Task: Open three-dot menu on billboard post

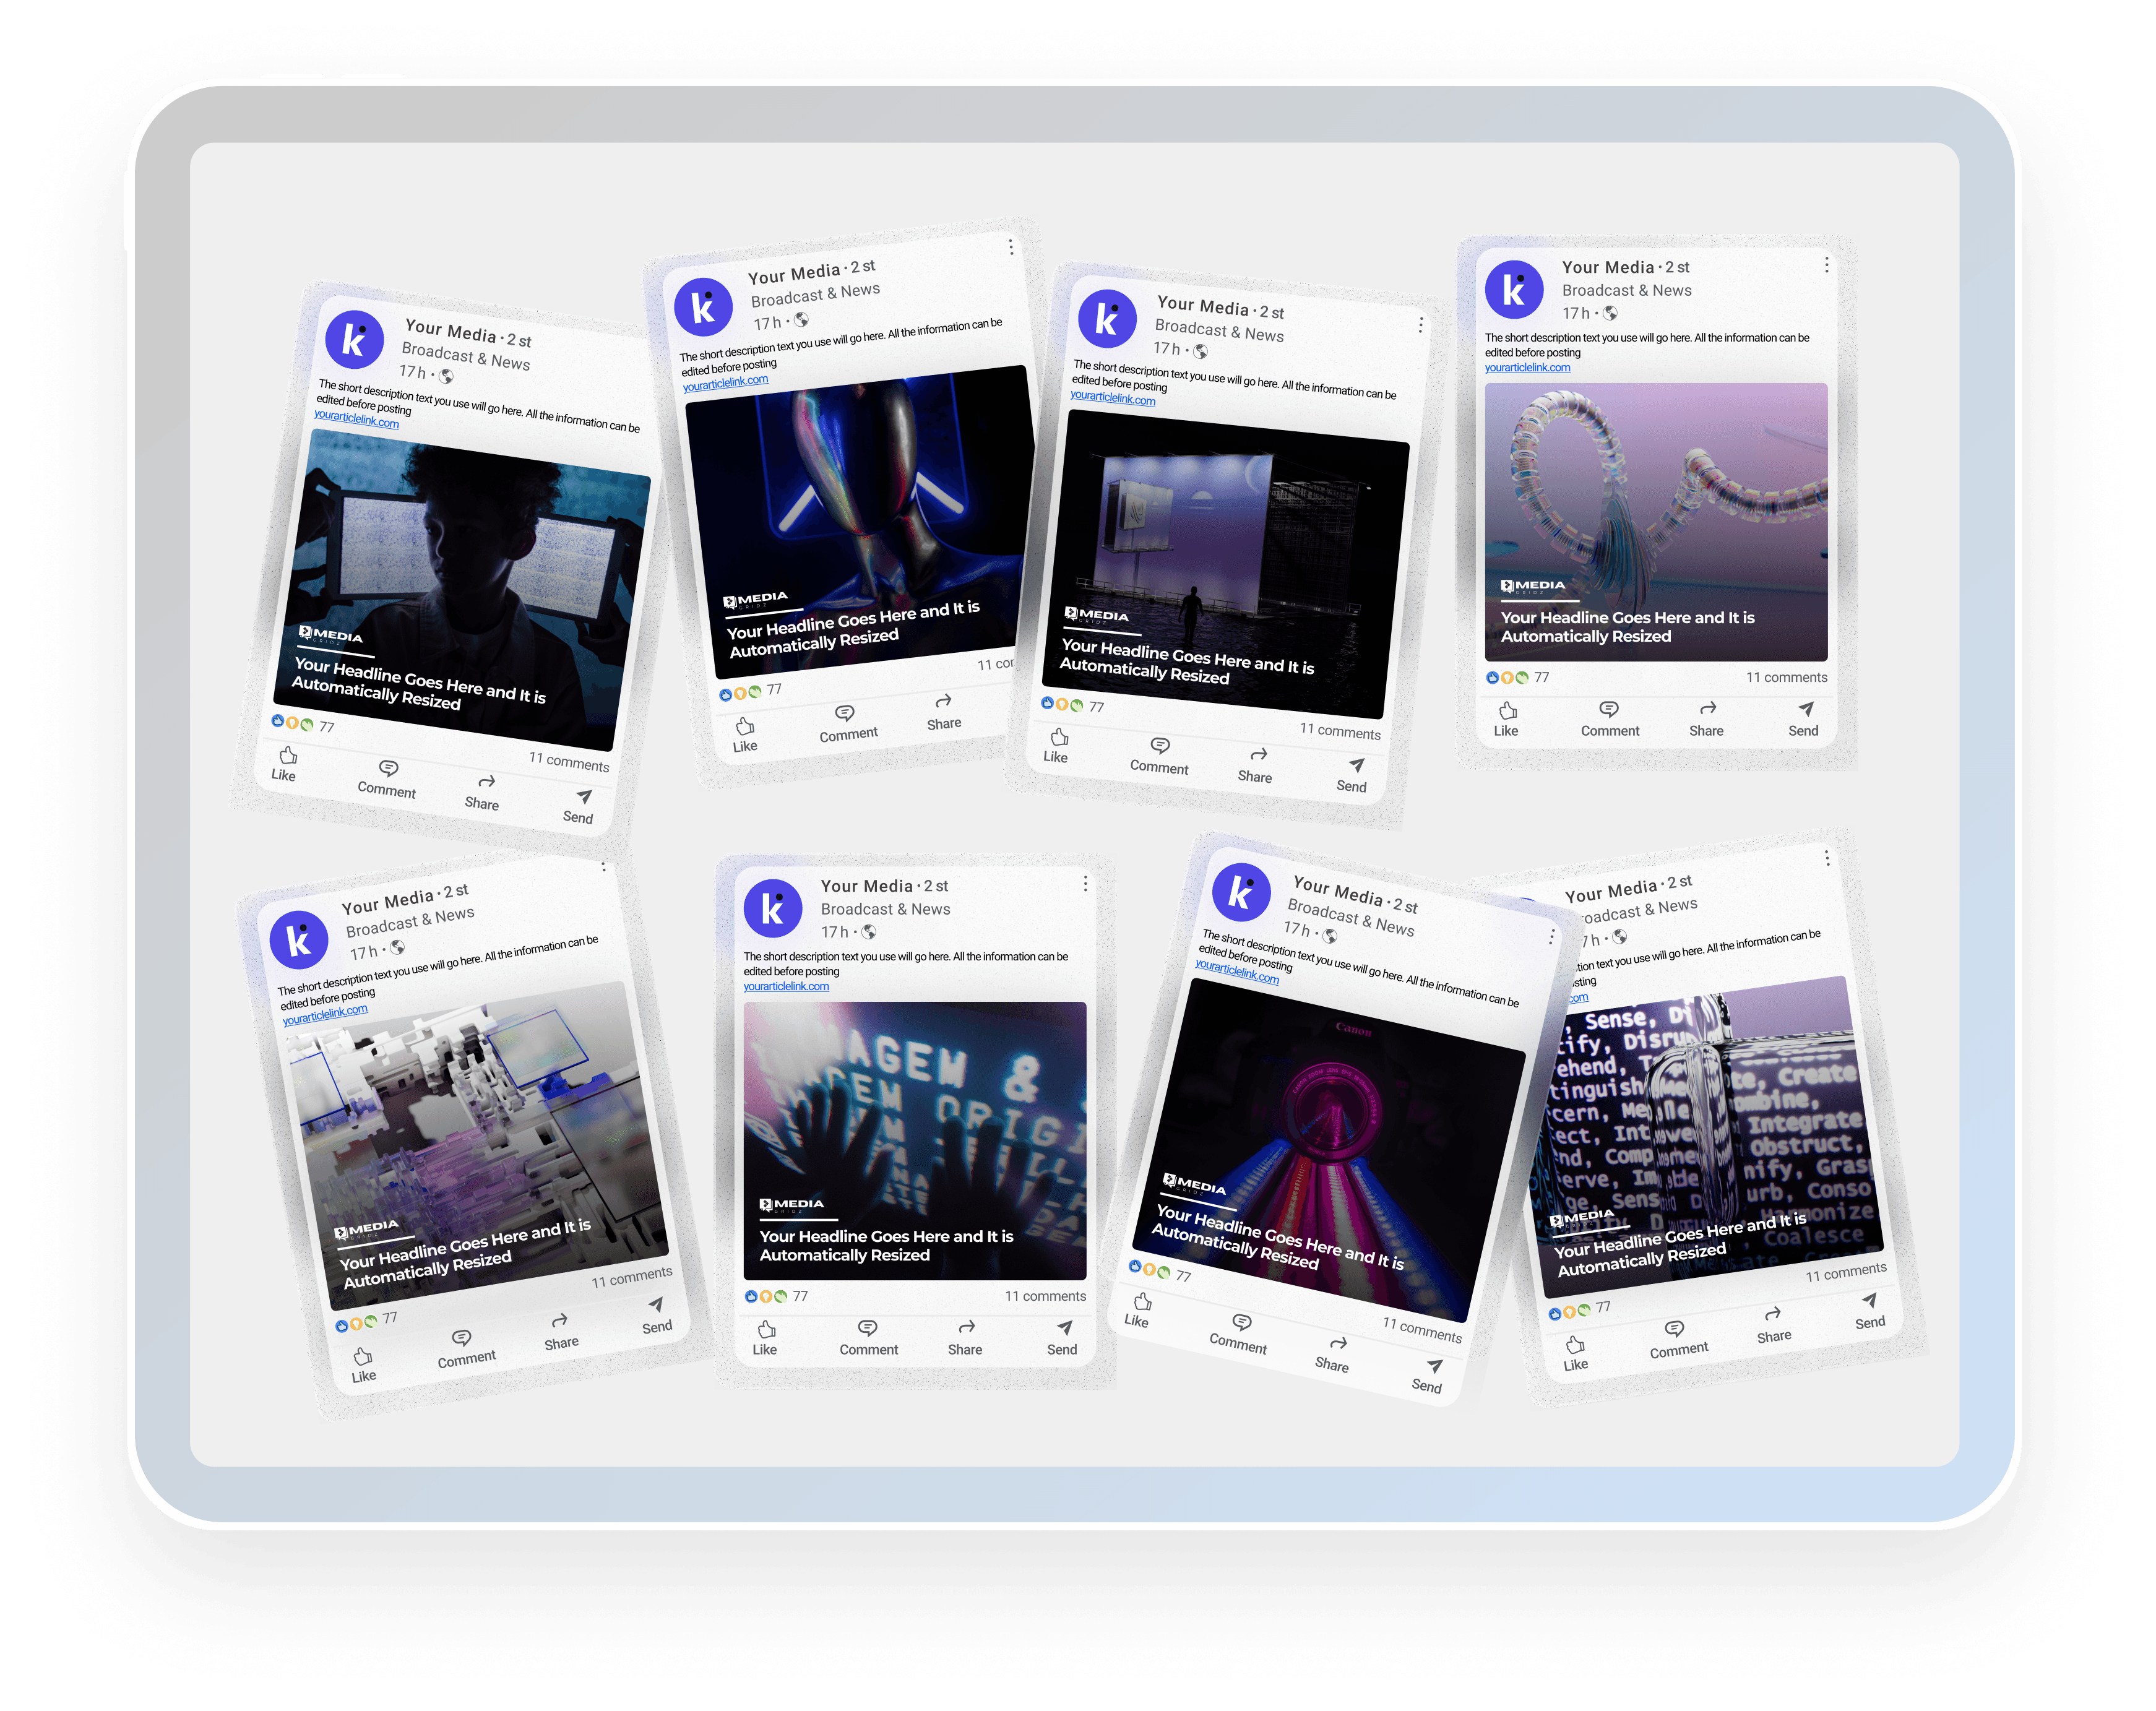Action: point(1420,325)
